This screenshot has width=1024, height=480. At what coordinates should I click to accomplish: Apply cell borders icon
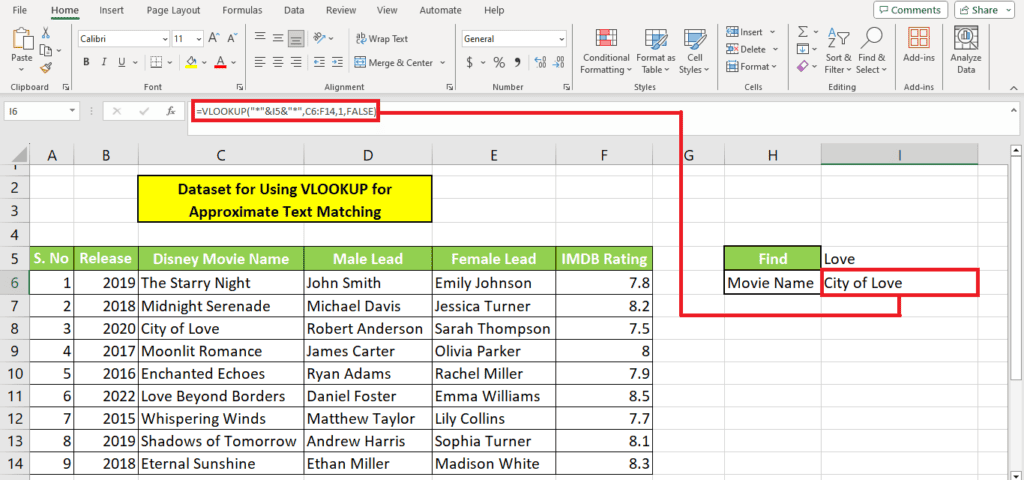coord(156,63)
